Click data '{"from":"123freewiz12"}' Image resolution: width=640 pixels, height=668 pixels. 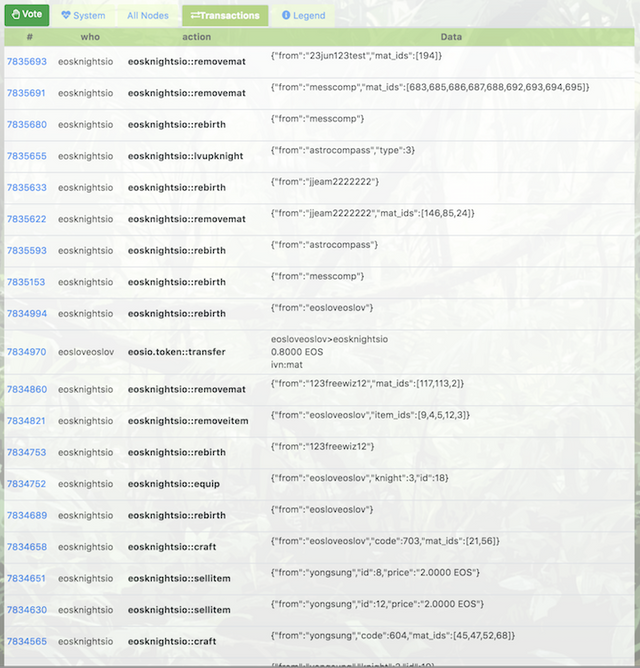point(323,447)
